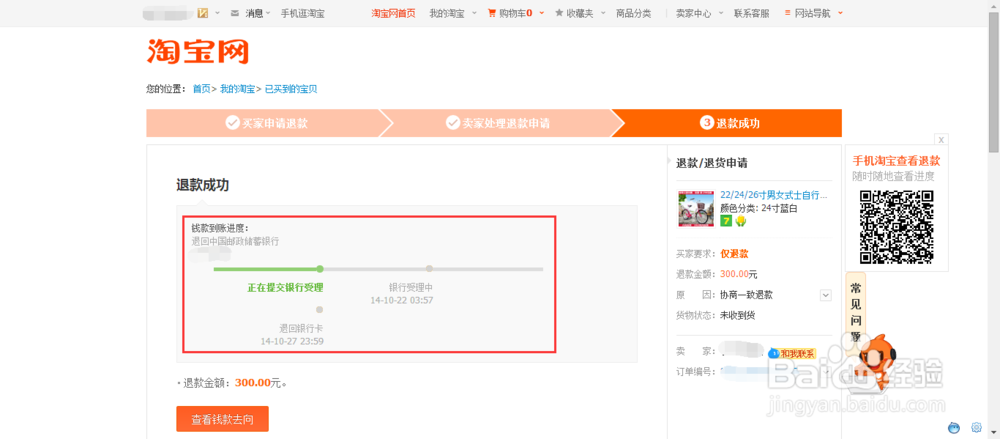The height and width of the screenshot is (439, 1000).
Task: Open 联系客服 customer service
Action: coord(751,13)
